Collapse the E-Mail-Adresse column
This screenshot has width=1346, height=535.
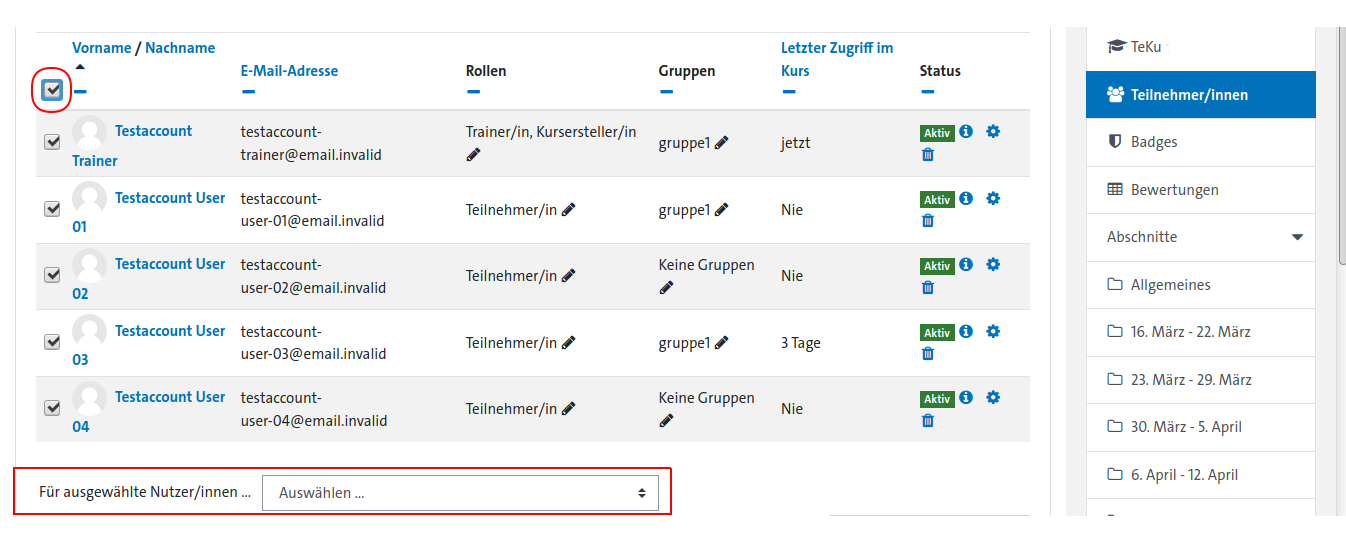click(x=248, y=92)
